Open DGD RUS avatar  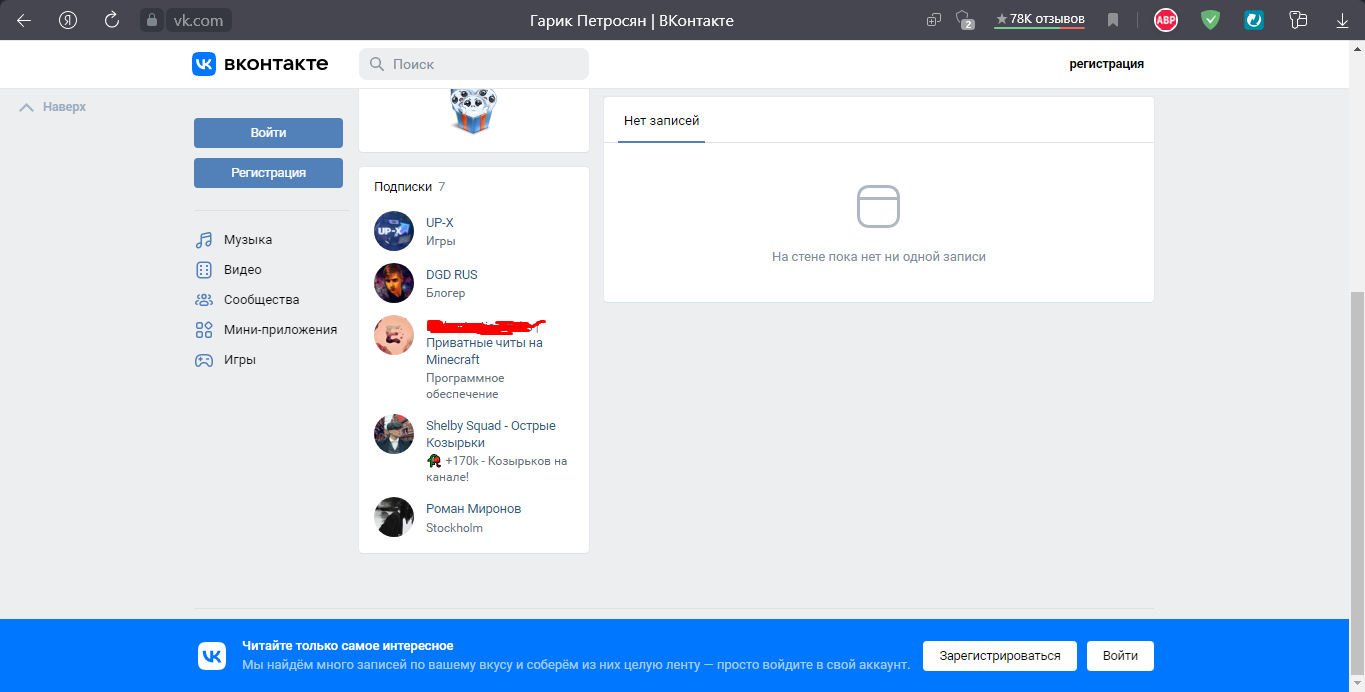click(x=394, y=283)
